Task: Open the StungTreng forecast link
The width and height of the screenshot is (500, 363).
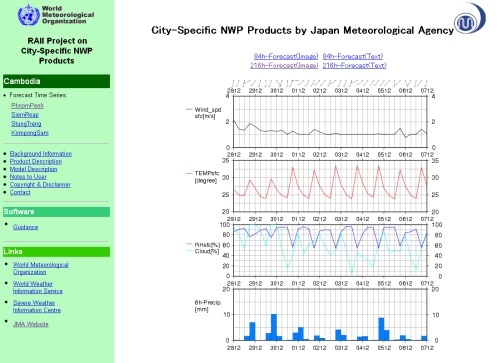Action: click(x=26, y=124)
